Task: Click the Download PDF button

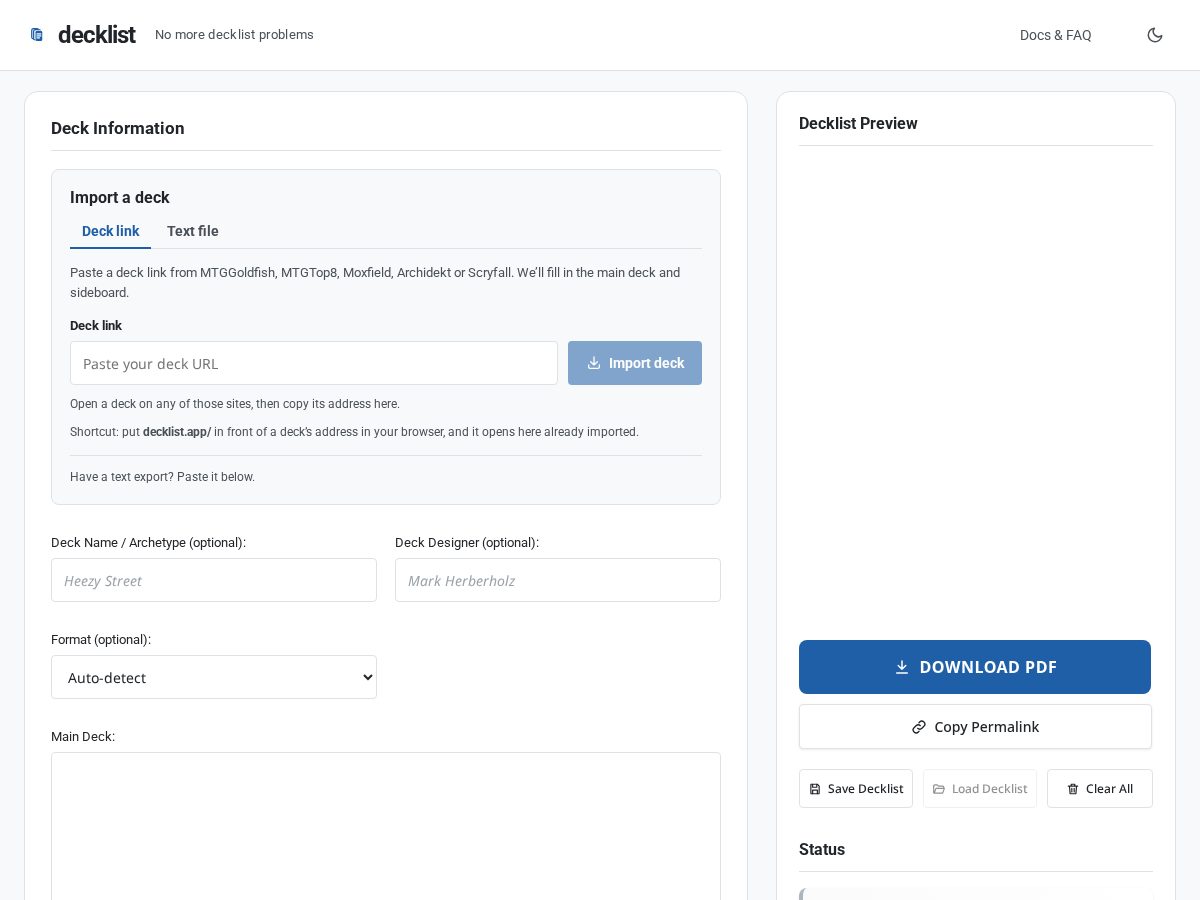Action: point(975,667)
